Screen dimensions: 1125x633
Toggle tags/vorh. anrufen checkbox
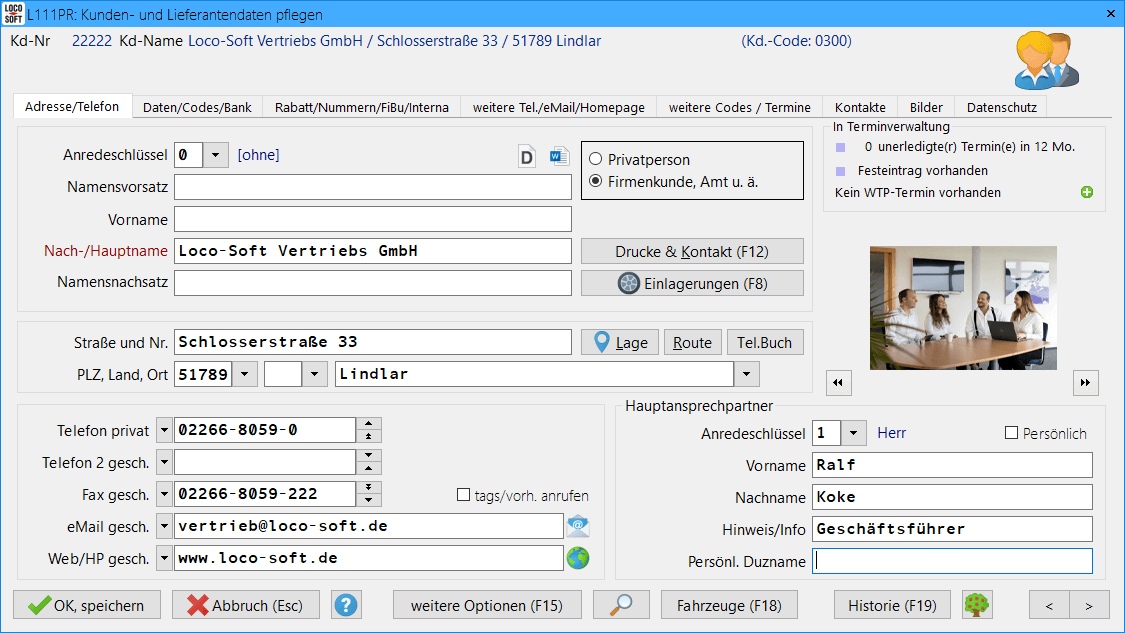point(463,495)
